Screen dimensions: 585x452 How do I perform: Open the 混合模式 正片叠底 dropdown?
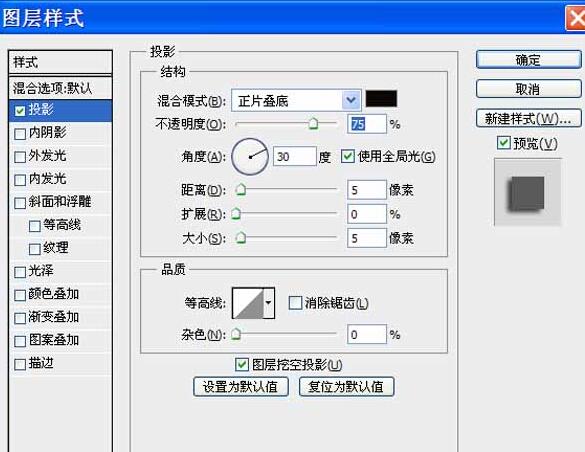point(296,100)
